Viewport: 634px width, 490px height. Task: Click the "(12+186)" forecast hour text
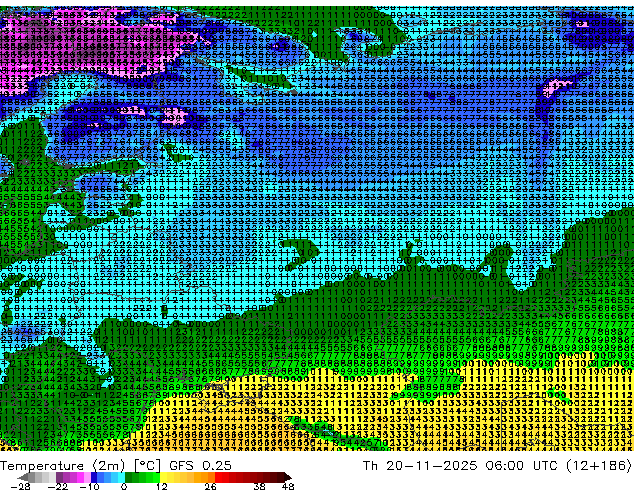(x=598, y=466)
